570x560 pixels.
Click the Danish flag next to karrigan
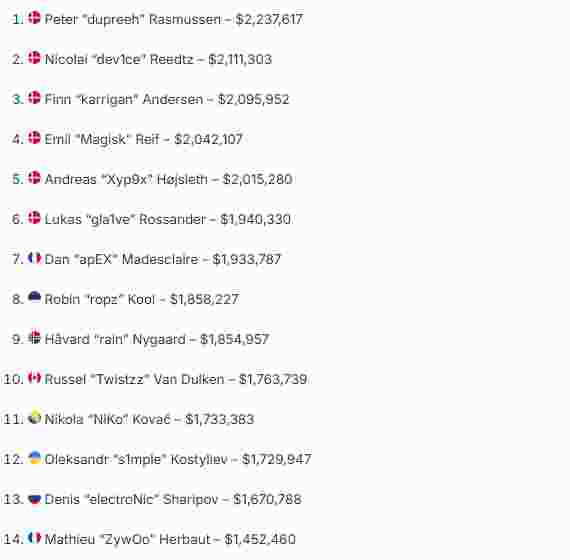pos(35,98)
